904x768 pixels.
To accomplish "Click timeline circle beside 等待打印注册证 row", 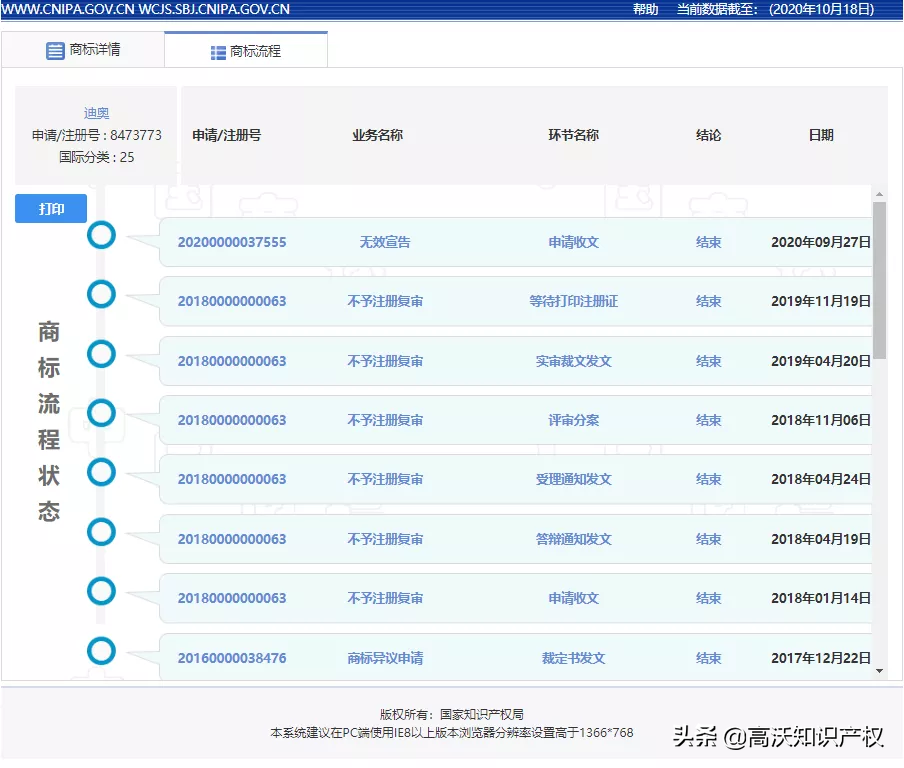I will click(x=101, y=294).
